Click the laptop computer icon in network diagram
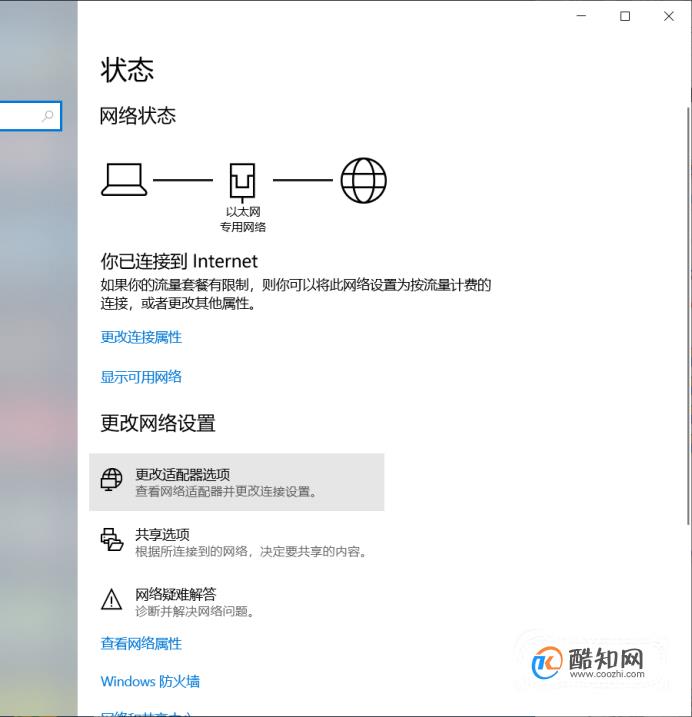 coord(124,180)
